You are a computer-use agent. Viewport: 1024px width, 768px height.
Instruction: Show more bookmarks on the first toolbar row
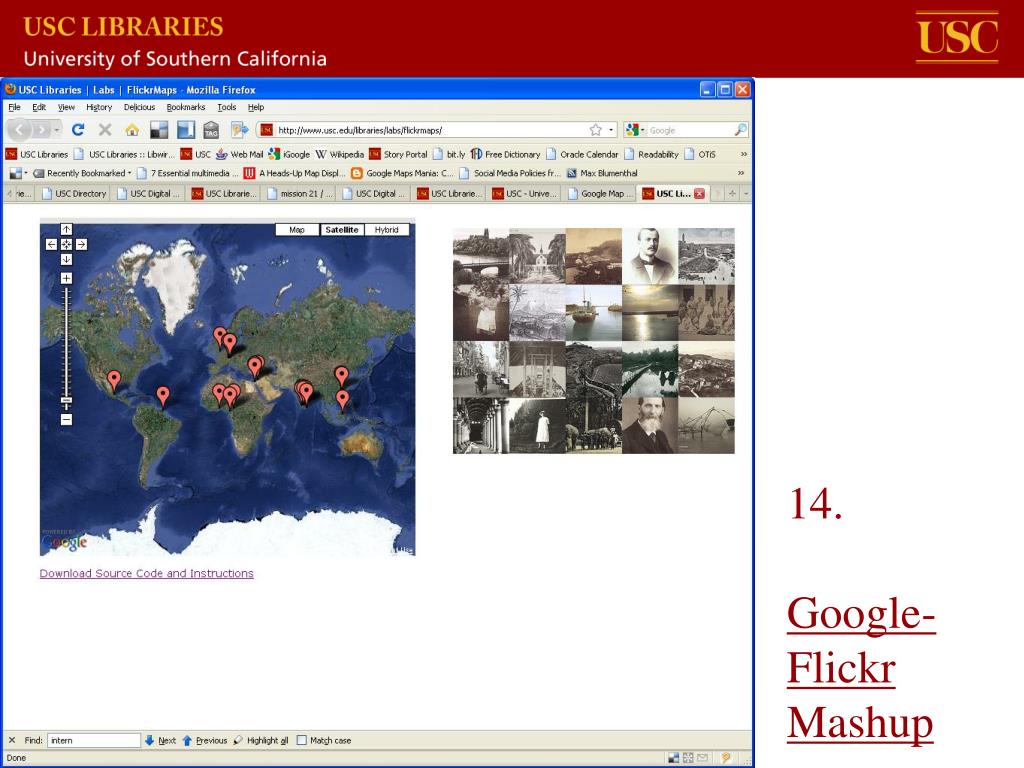(743, 154)
